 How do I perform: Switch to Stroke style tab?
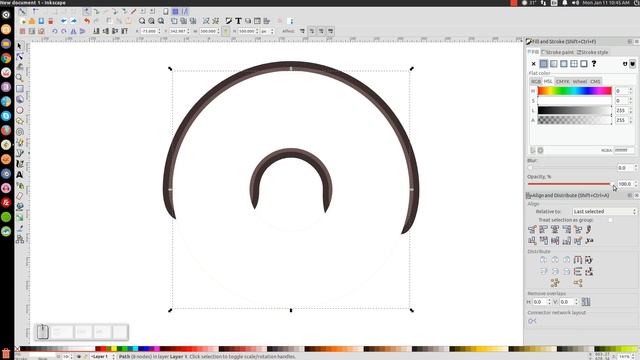(x=592, y=52)
